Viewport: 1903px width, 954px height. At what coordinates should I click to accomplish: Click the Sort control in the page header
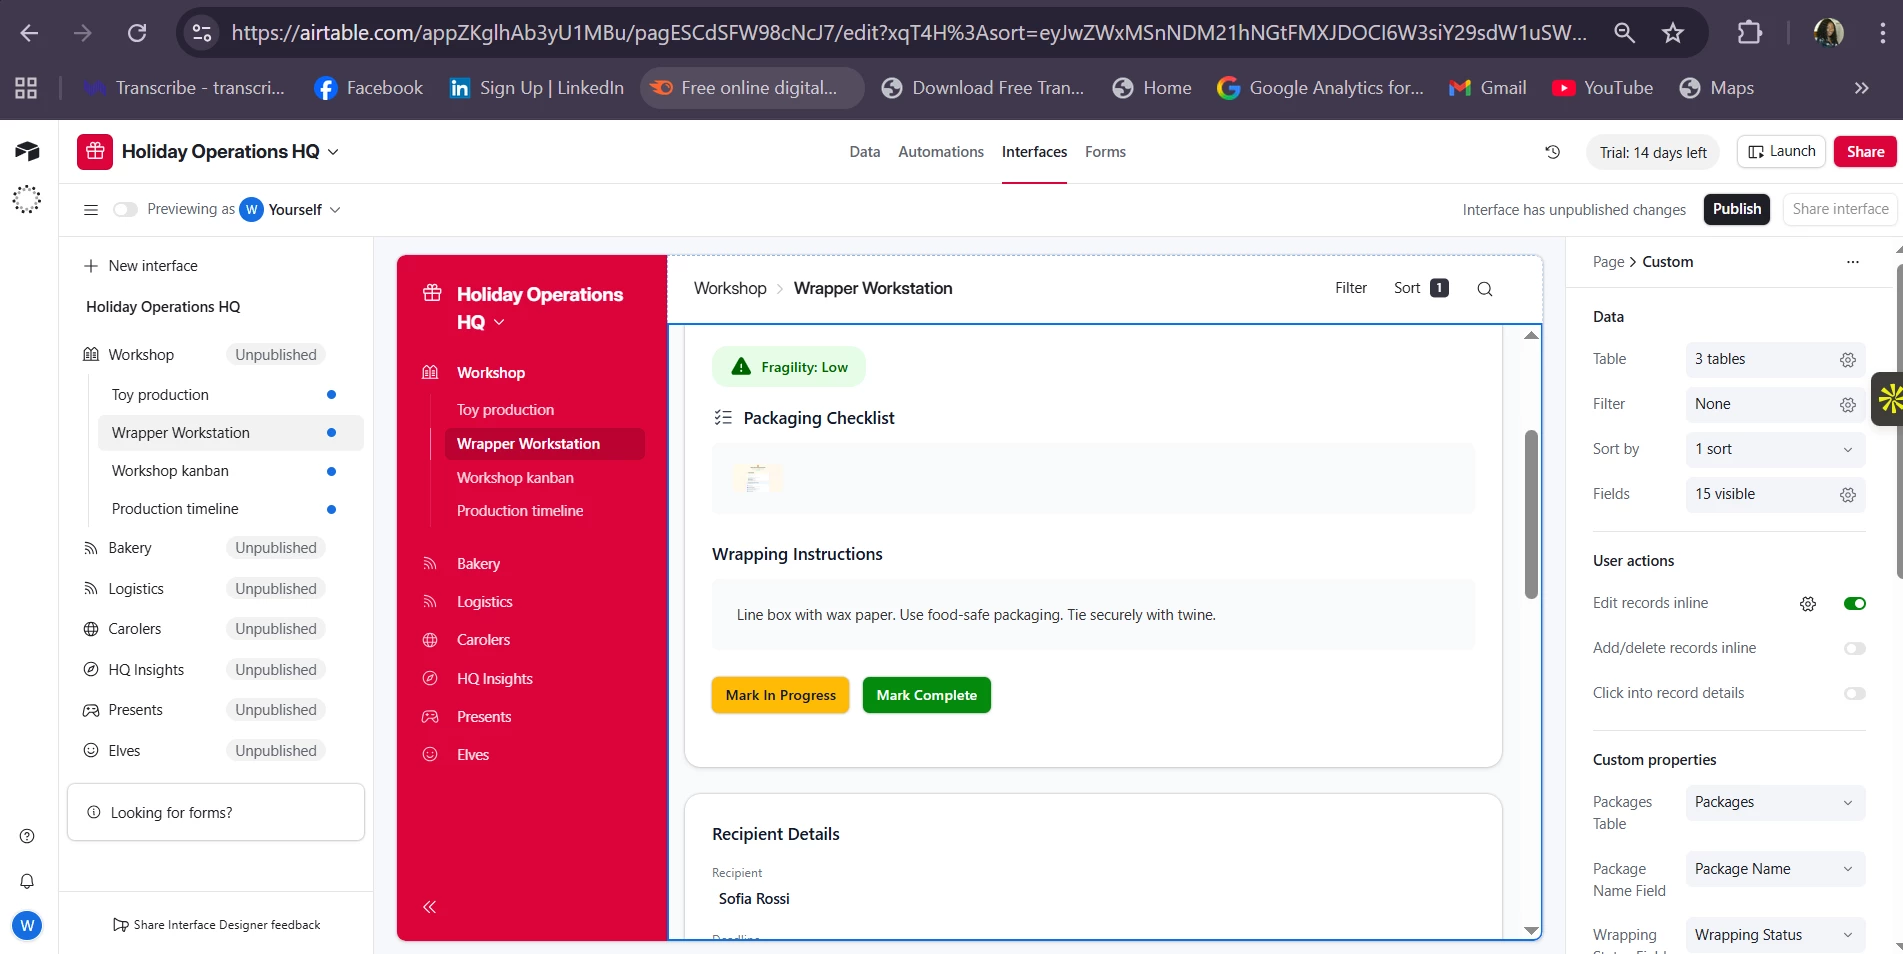(1421, 289)
